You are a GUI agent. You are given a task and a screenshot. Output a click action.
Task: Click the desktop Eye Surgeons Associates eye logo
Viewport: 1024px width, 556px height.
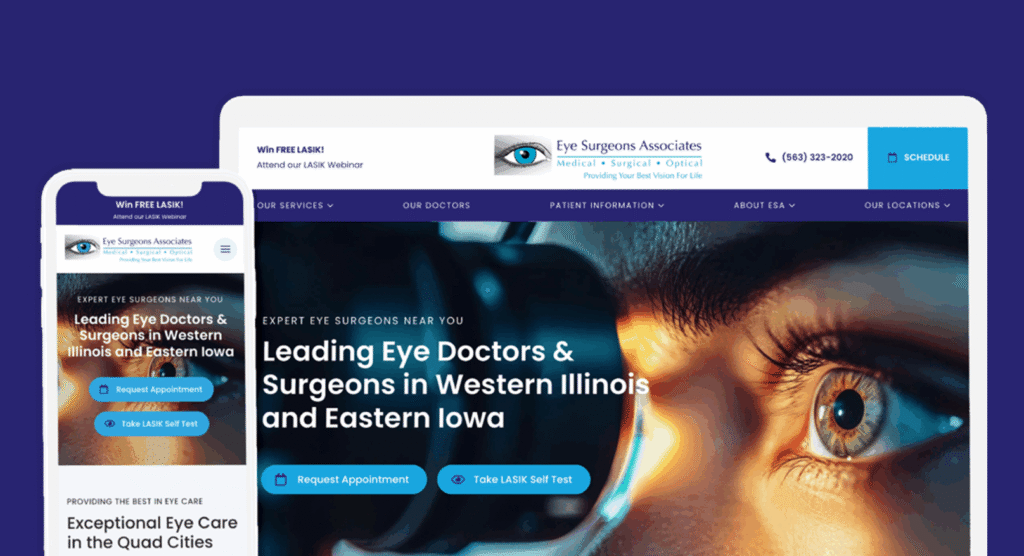522,155
